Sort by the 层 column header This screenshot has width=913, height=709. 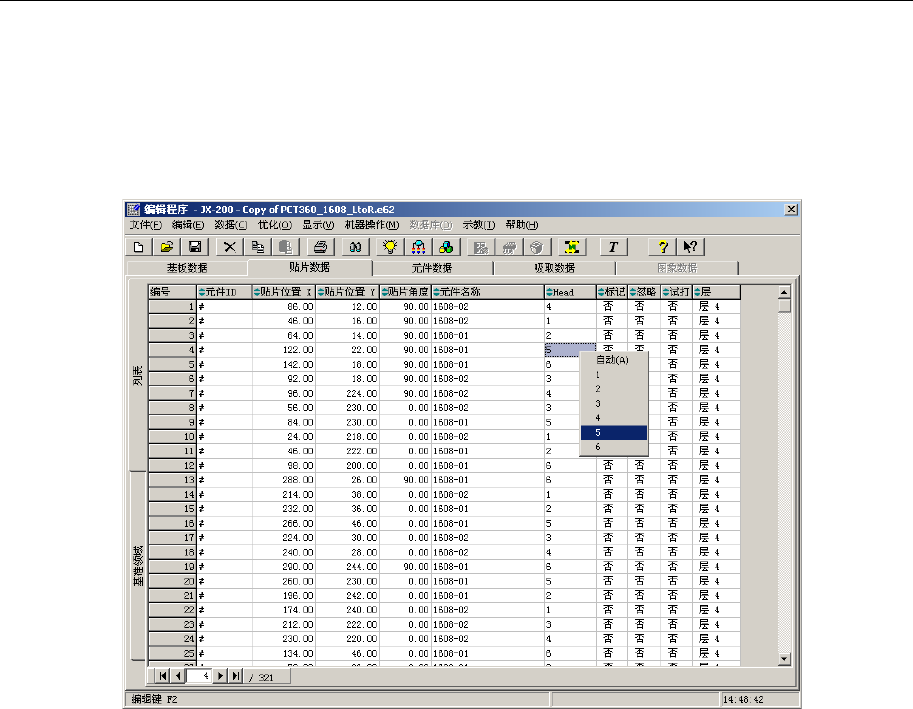pos(717,292)
